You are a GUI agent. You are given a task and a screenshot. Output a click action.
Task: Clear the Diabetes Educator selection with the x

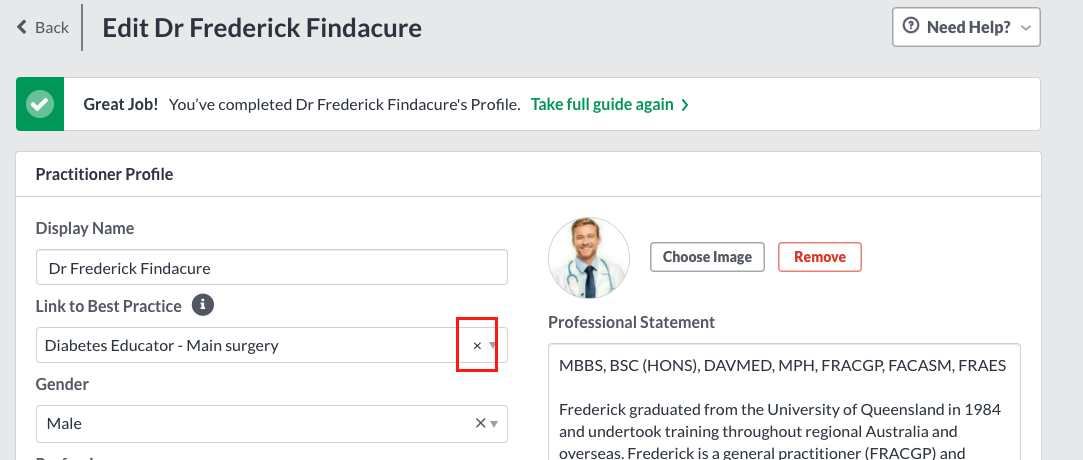click(x=477, y=345)
